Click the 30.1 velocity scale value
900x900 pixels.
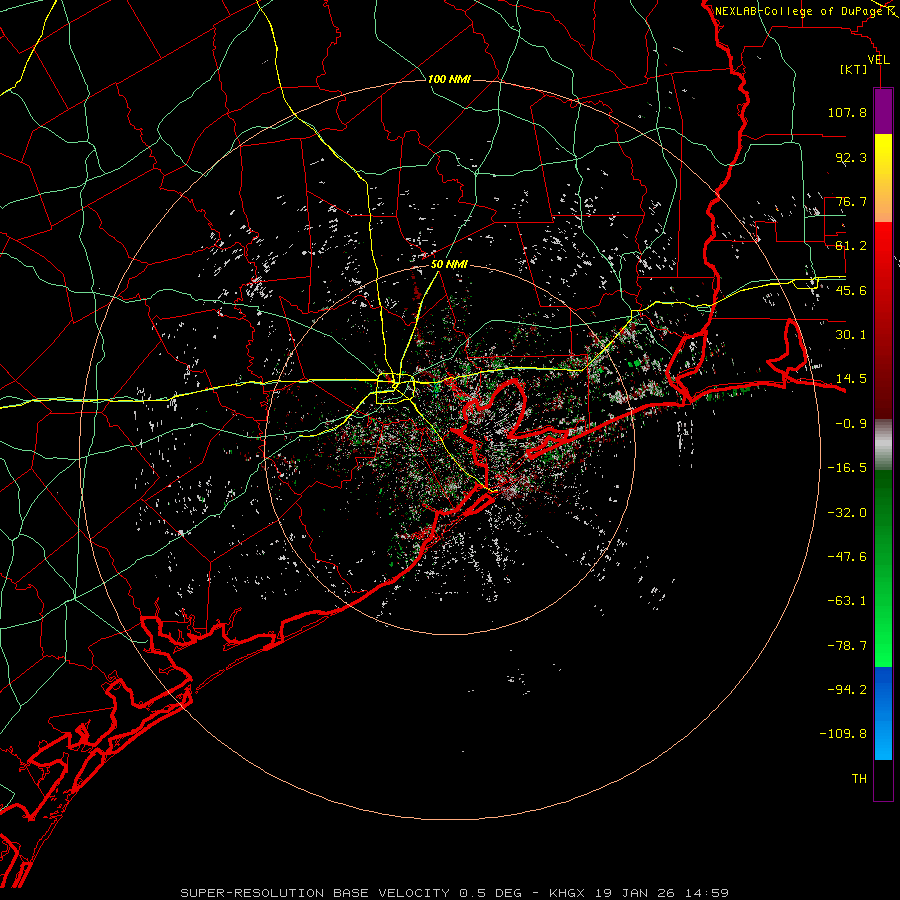coord(851,335)
